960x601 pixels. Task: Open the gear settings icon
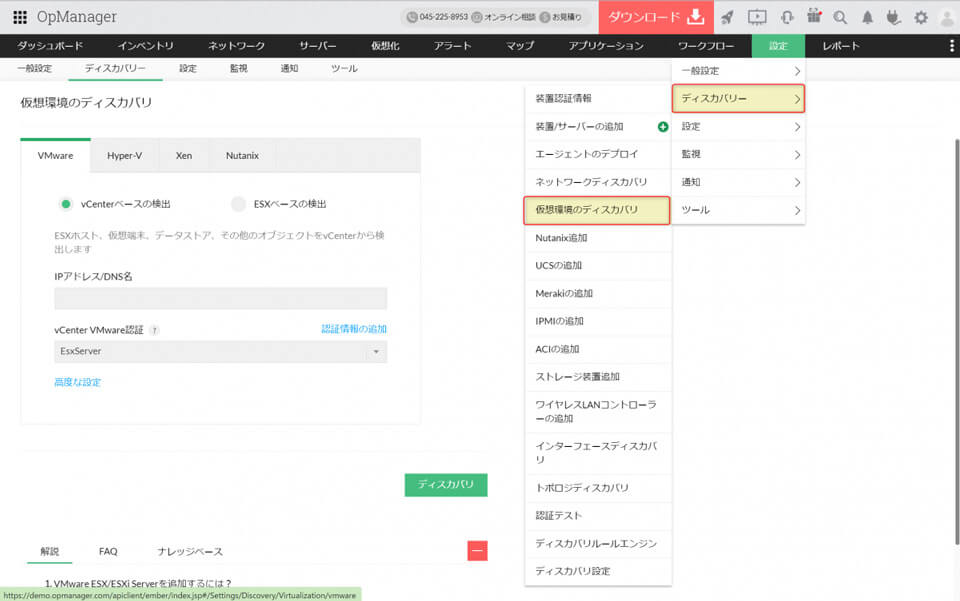tap(921, 17)
